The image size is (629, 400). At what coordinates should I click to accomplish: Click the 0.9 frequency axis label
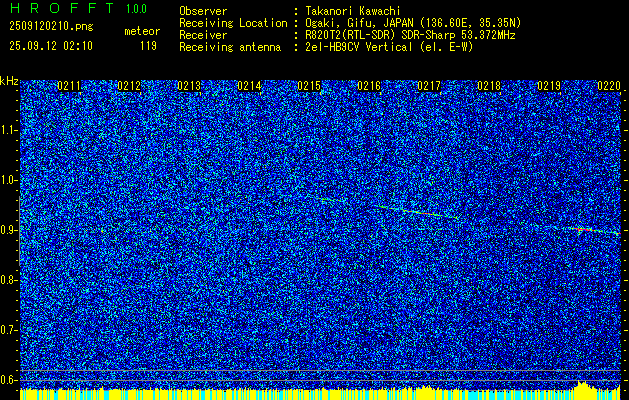pyautogui.click(x=9, y=230)
